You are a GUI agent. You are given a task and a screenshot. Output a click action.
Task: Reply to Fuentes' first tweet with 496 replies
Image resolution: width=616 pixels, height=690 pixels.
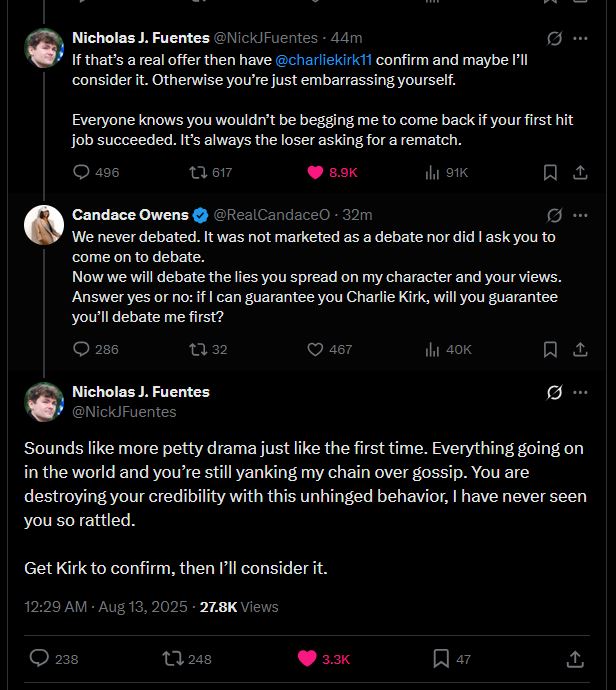point(83,172)
